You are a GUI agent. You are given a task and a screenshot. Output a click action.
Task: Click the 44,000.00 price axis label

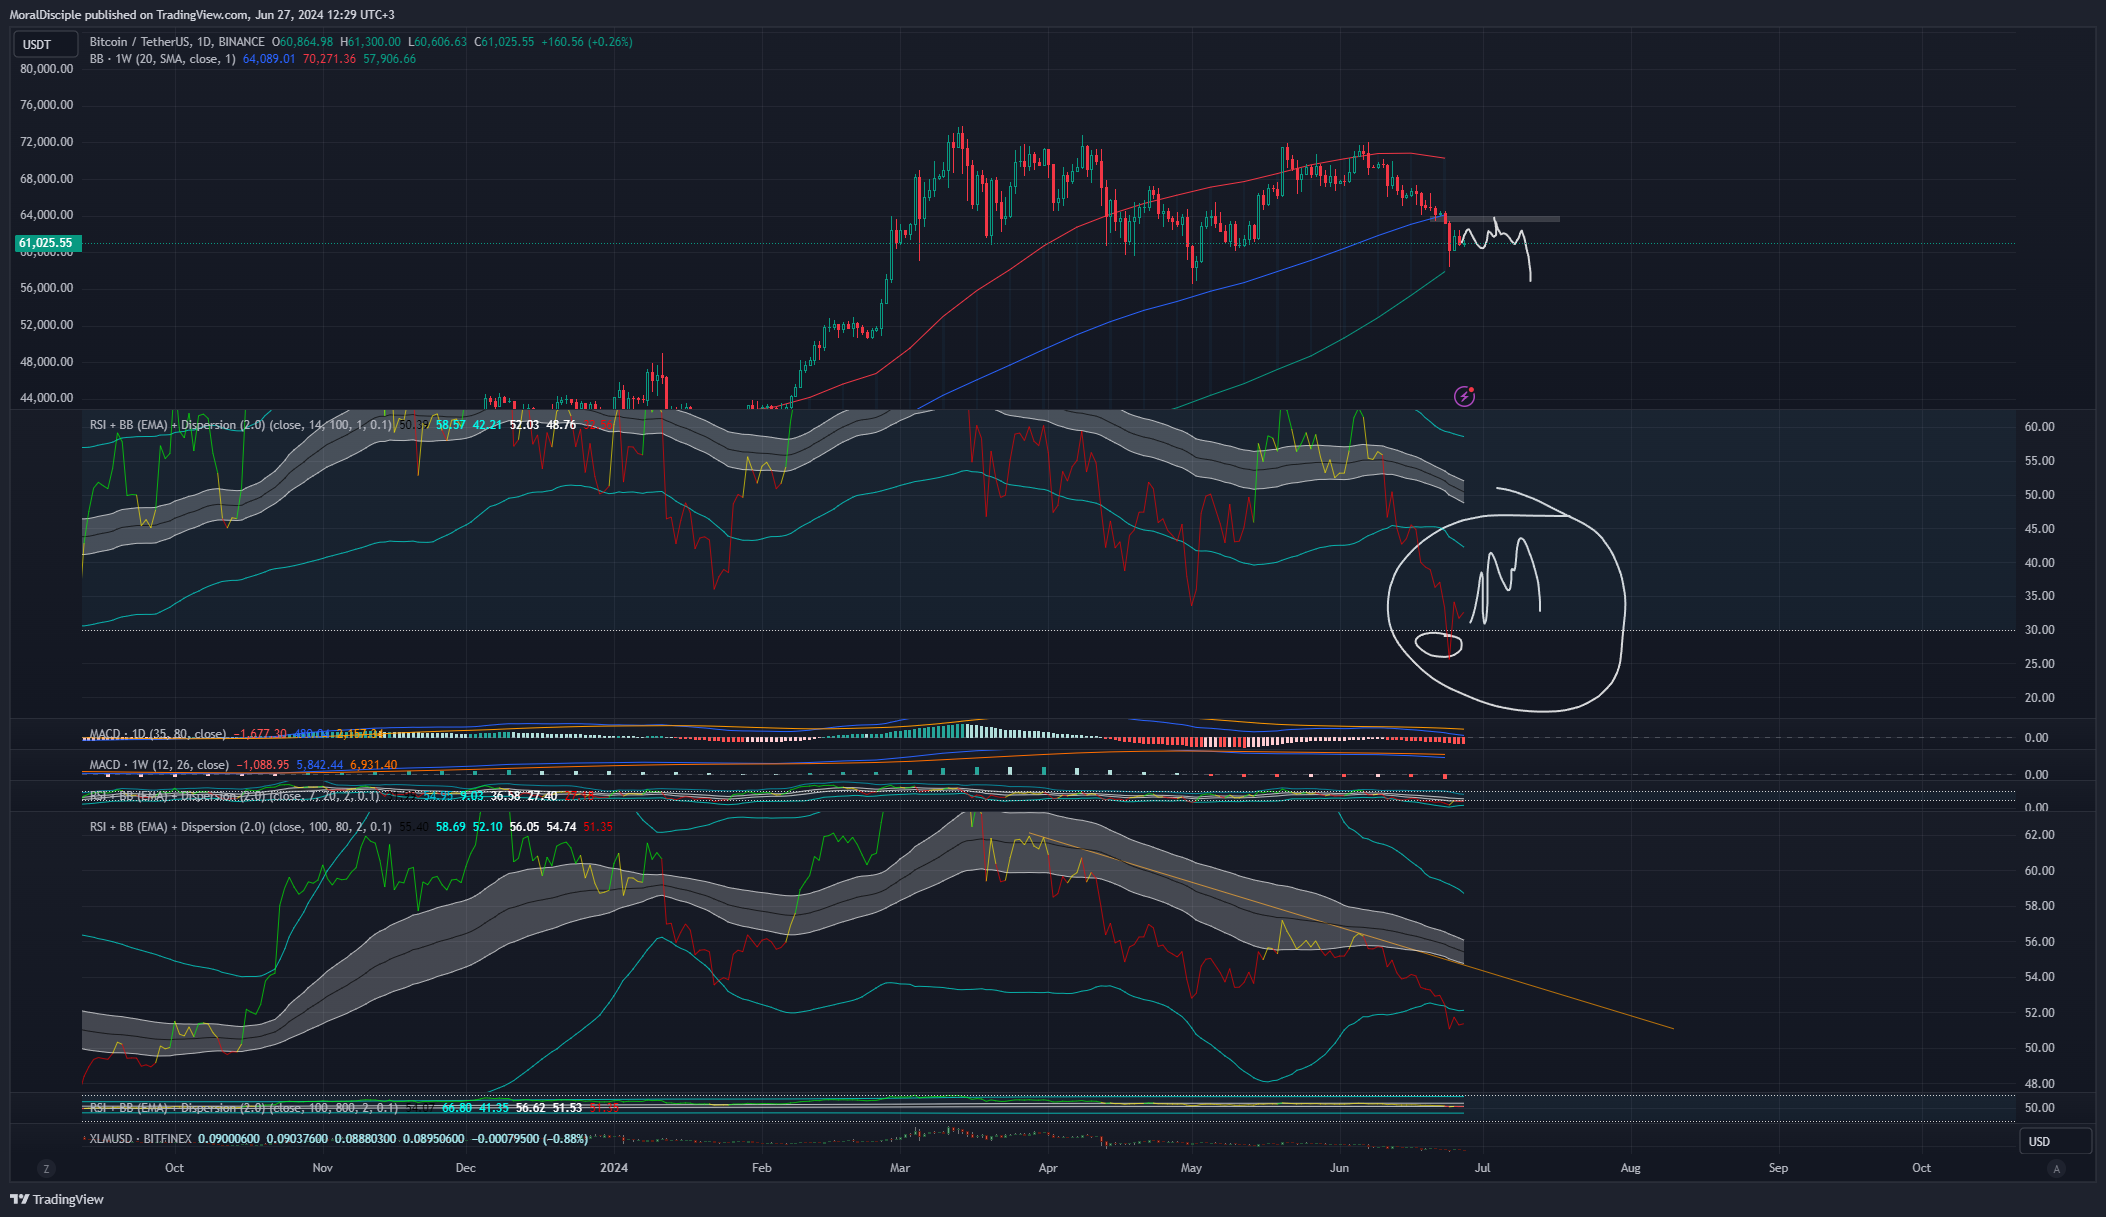click(47, 398)
